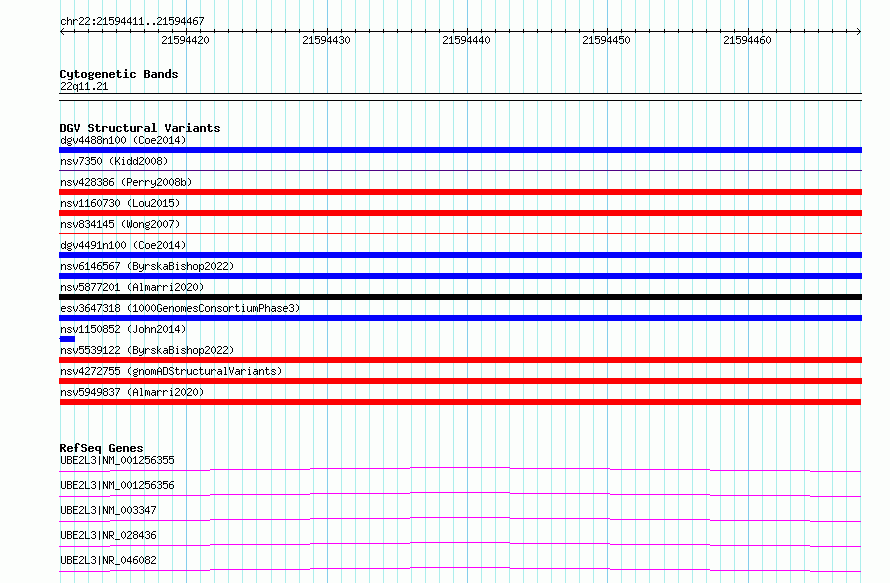Click right arrowhead of coordinate ruler
This screenshot has height=583, width=890.
point(859,31)
